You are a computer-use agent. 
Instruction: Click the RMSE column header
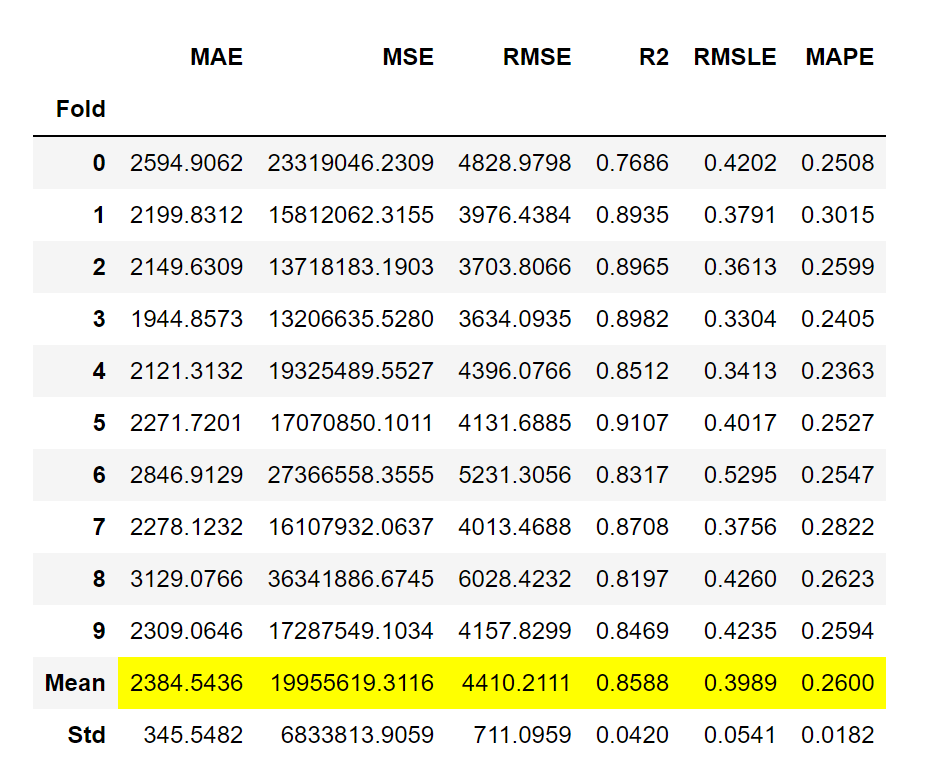point(537,57)
